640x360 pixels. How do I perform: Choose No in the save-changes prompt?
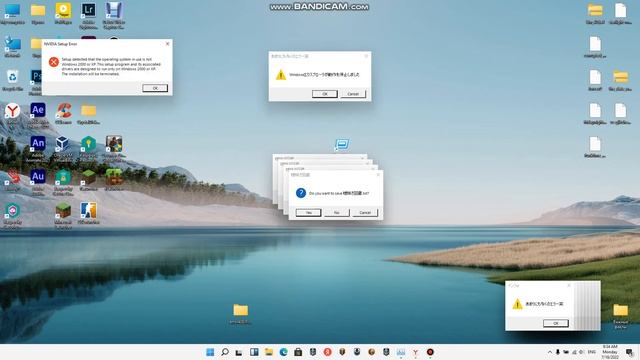click(337, 213)
